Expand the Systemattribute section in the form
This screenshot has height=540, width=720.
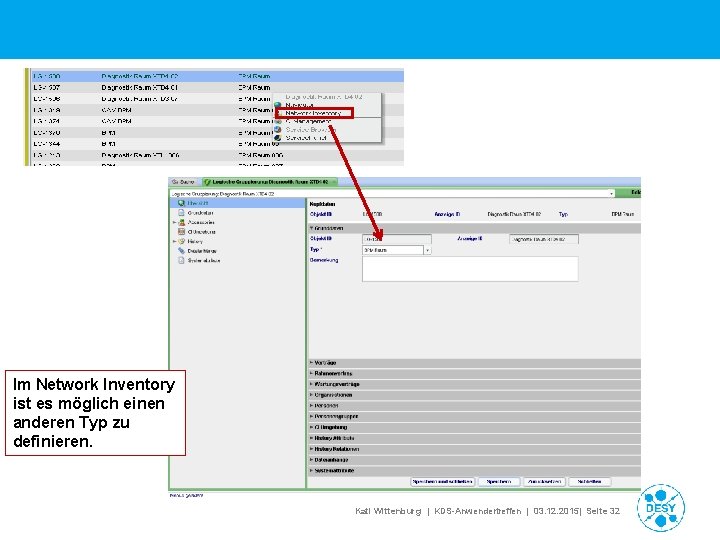474,471
